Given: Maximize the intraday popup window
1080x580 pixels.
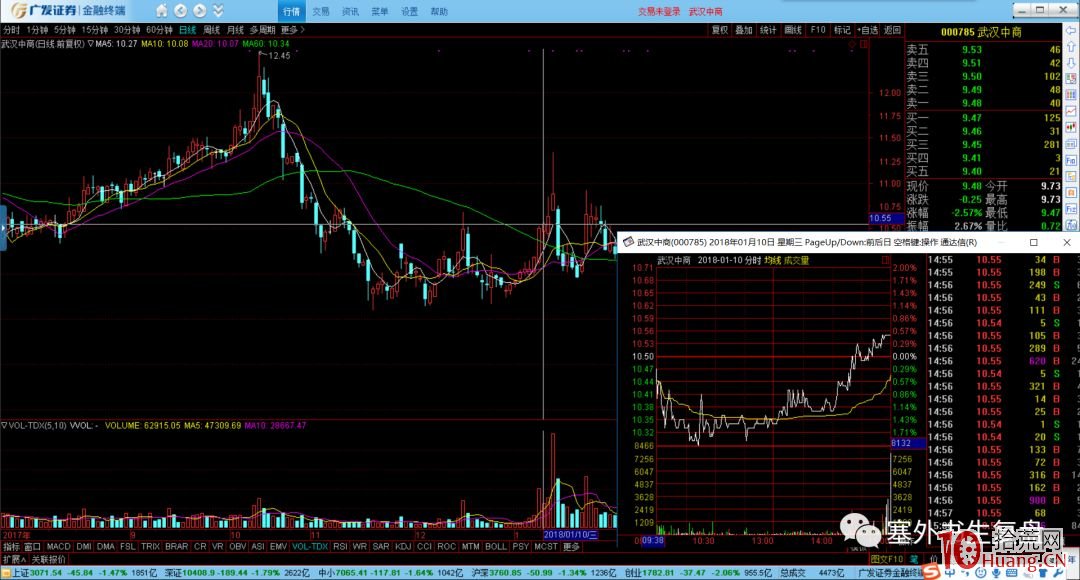Looking at the screenshot, I should tap(1033, 242).
